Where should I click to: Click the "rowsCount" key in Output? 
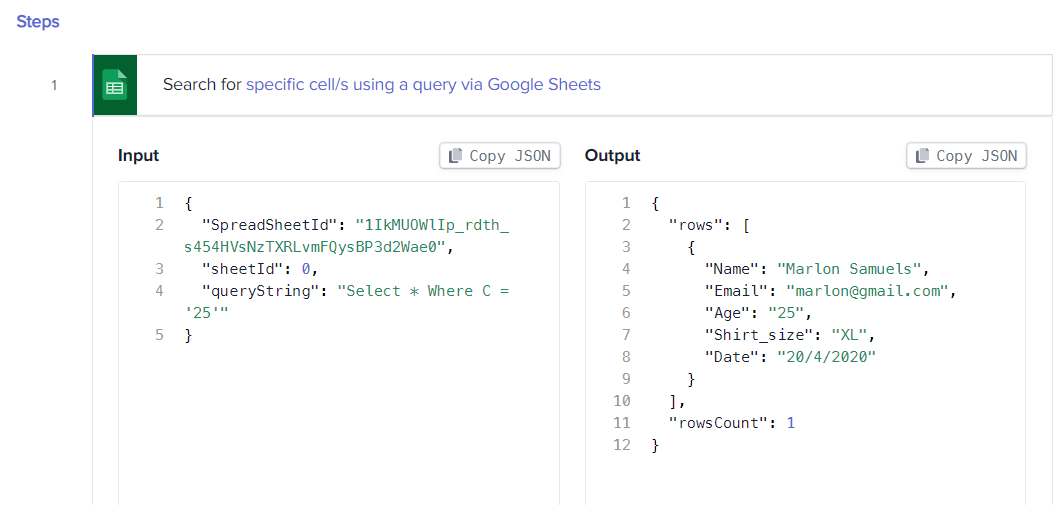point(718,423)
